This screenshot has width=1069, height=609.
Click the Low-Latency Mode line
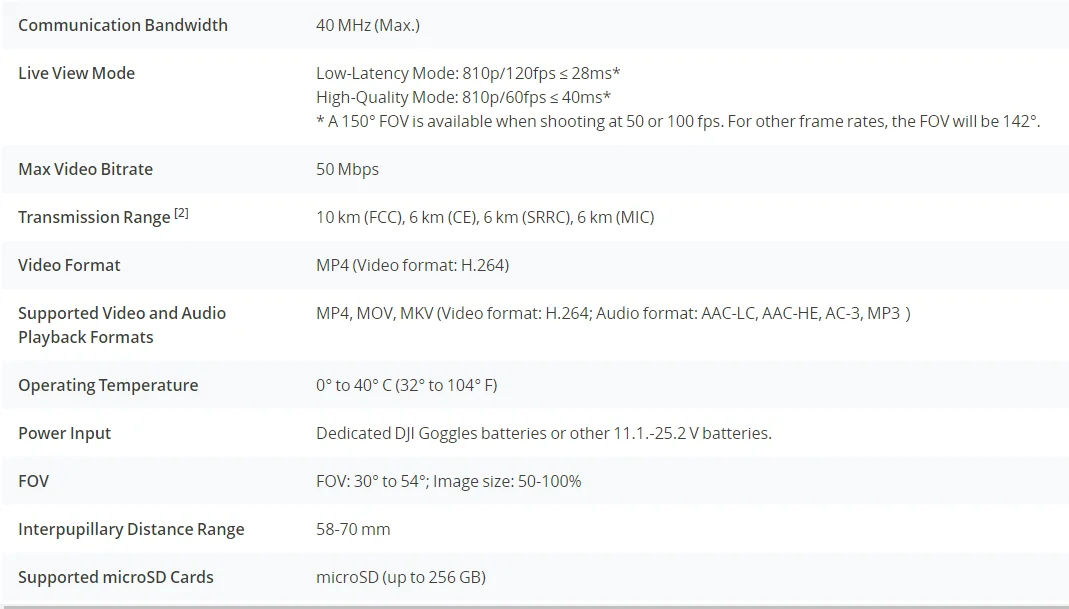click(x=468, y=73)
